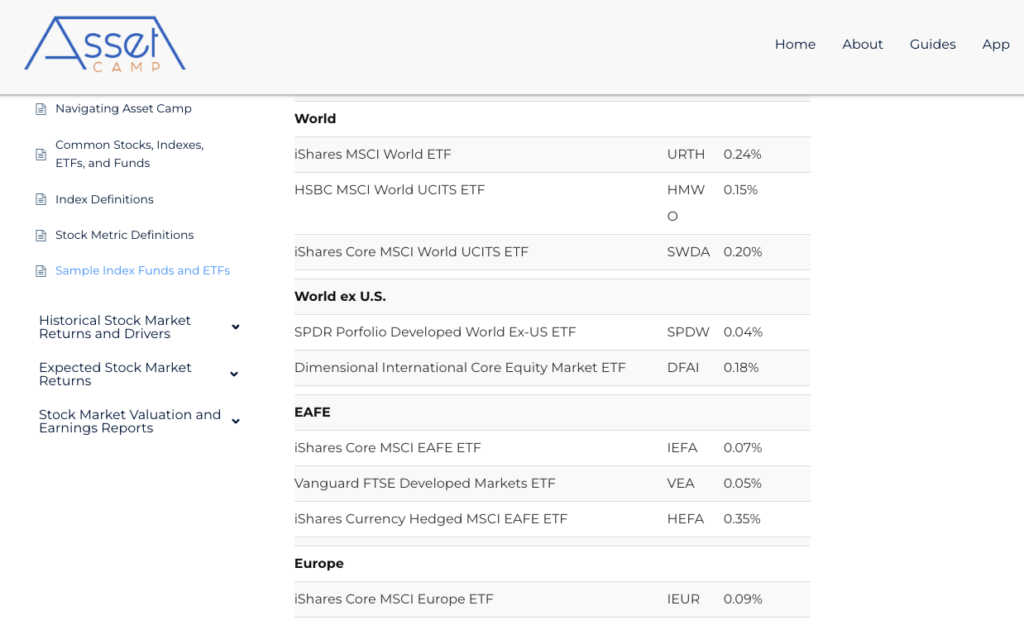Open Common Stocks, Indexes, ETFs, and Funds
The image size is (1024, 625).
click(129, 154)
